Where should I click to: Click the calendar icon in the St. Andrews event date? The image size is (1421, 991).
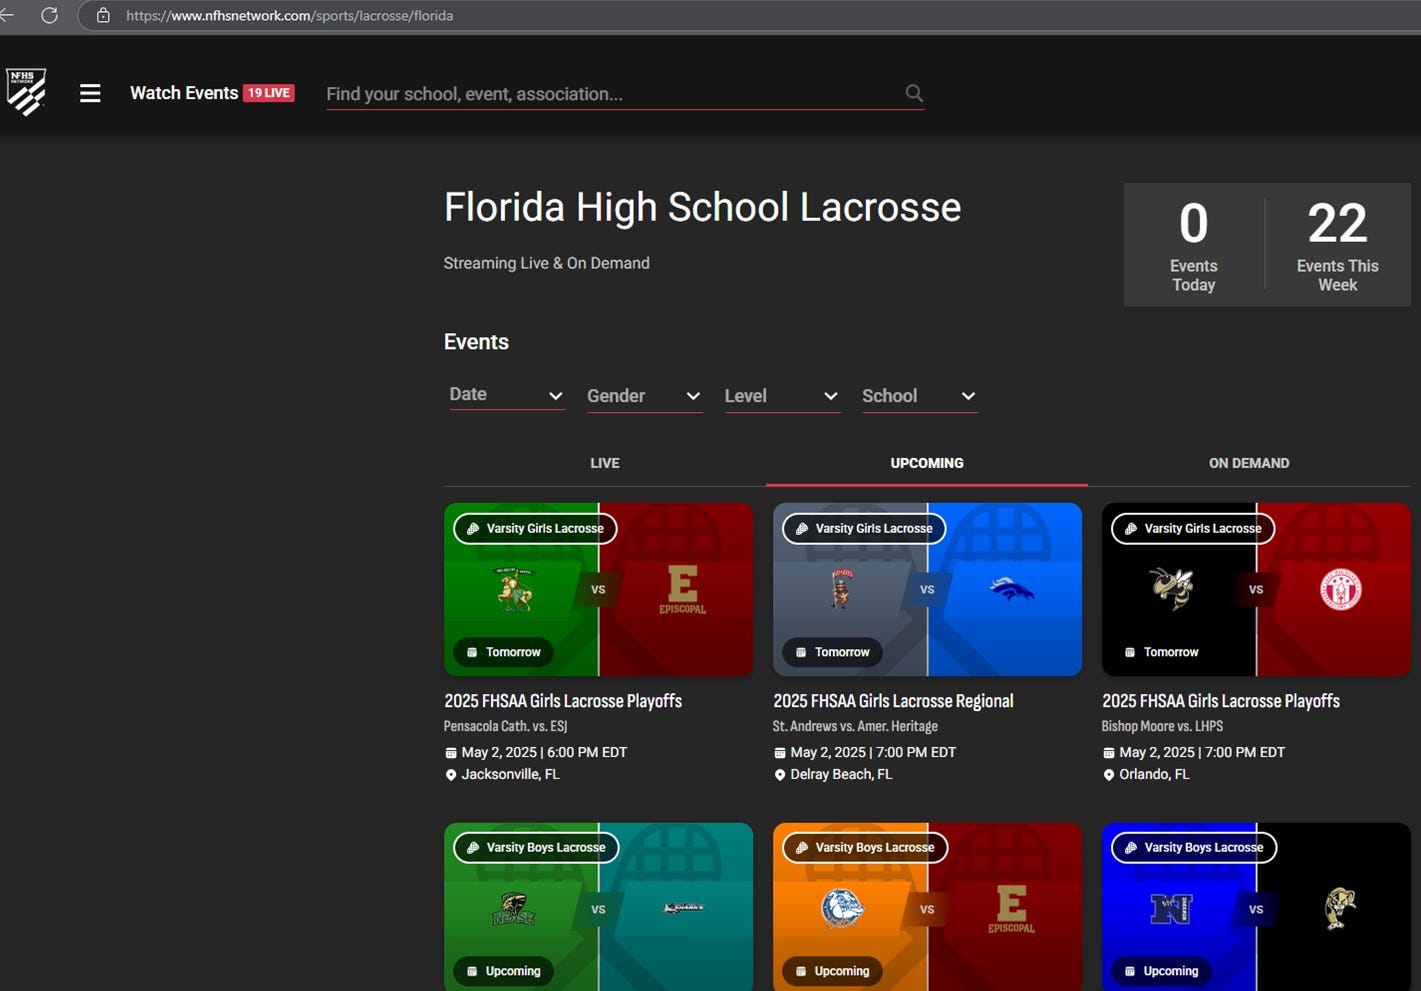779,753
